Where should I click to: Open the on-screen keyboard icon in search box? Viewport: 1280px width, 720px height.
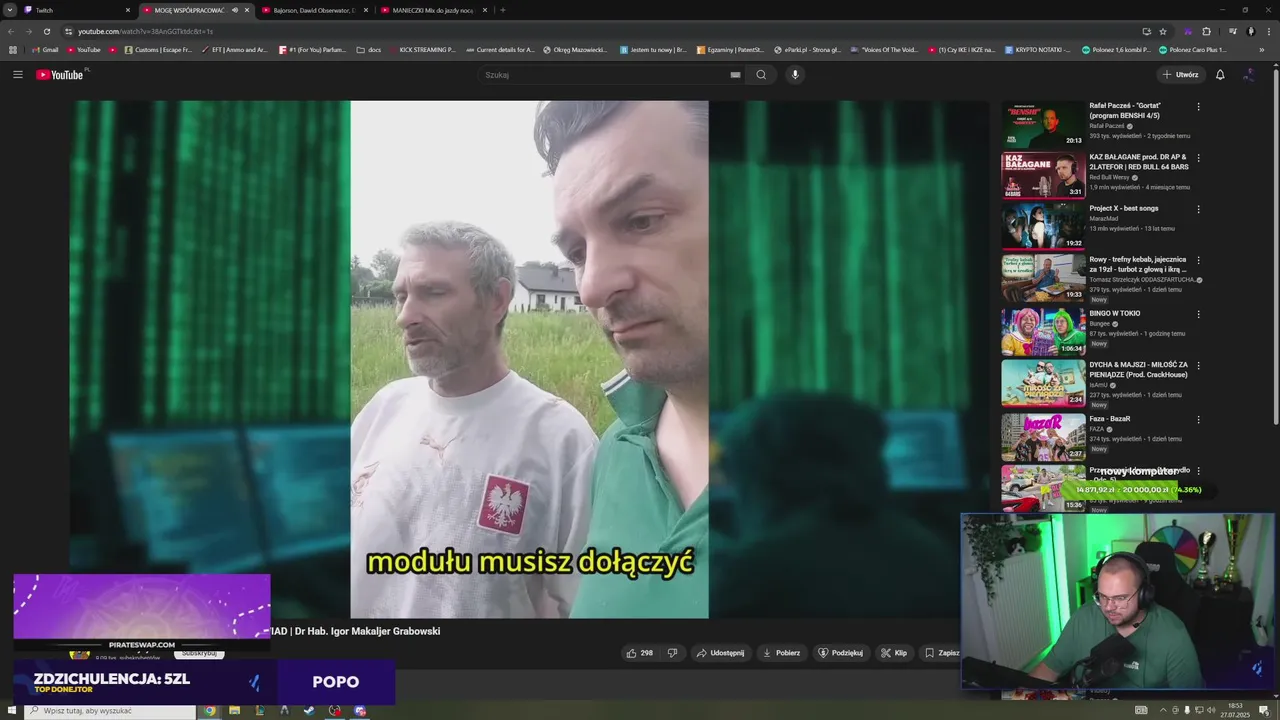click(x=735, y=74)
